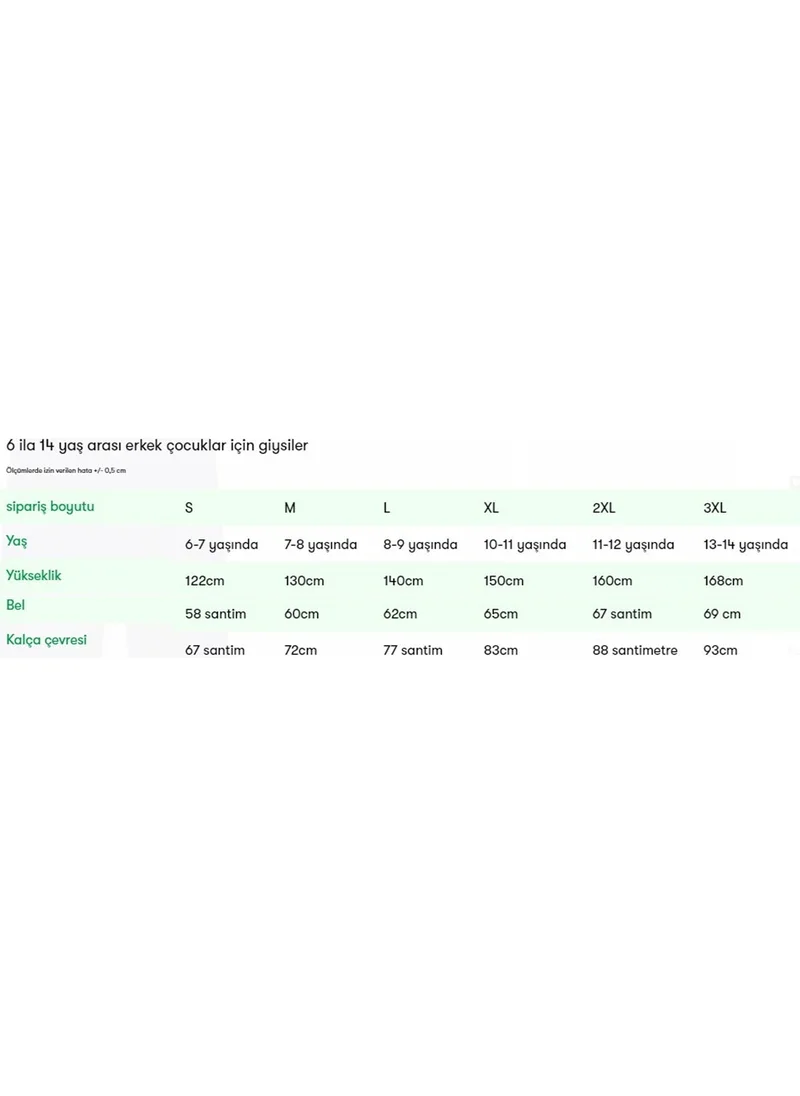Click the '58 santim' waist value
The width and height of the screenshot is (800, 1096).
pos(215,614)
